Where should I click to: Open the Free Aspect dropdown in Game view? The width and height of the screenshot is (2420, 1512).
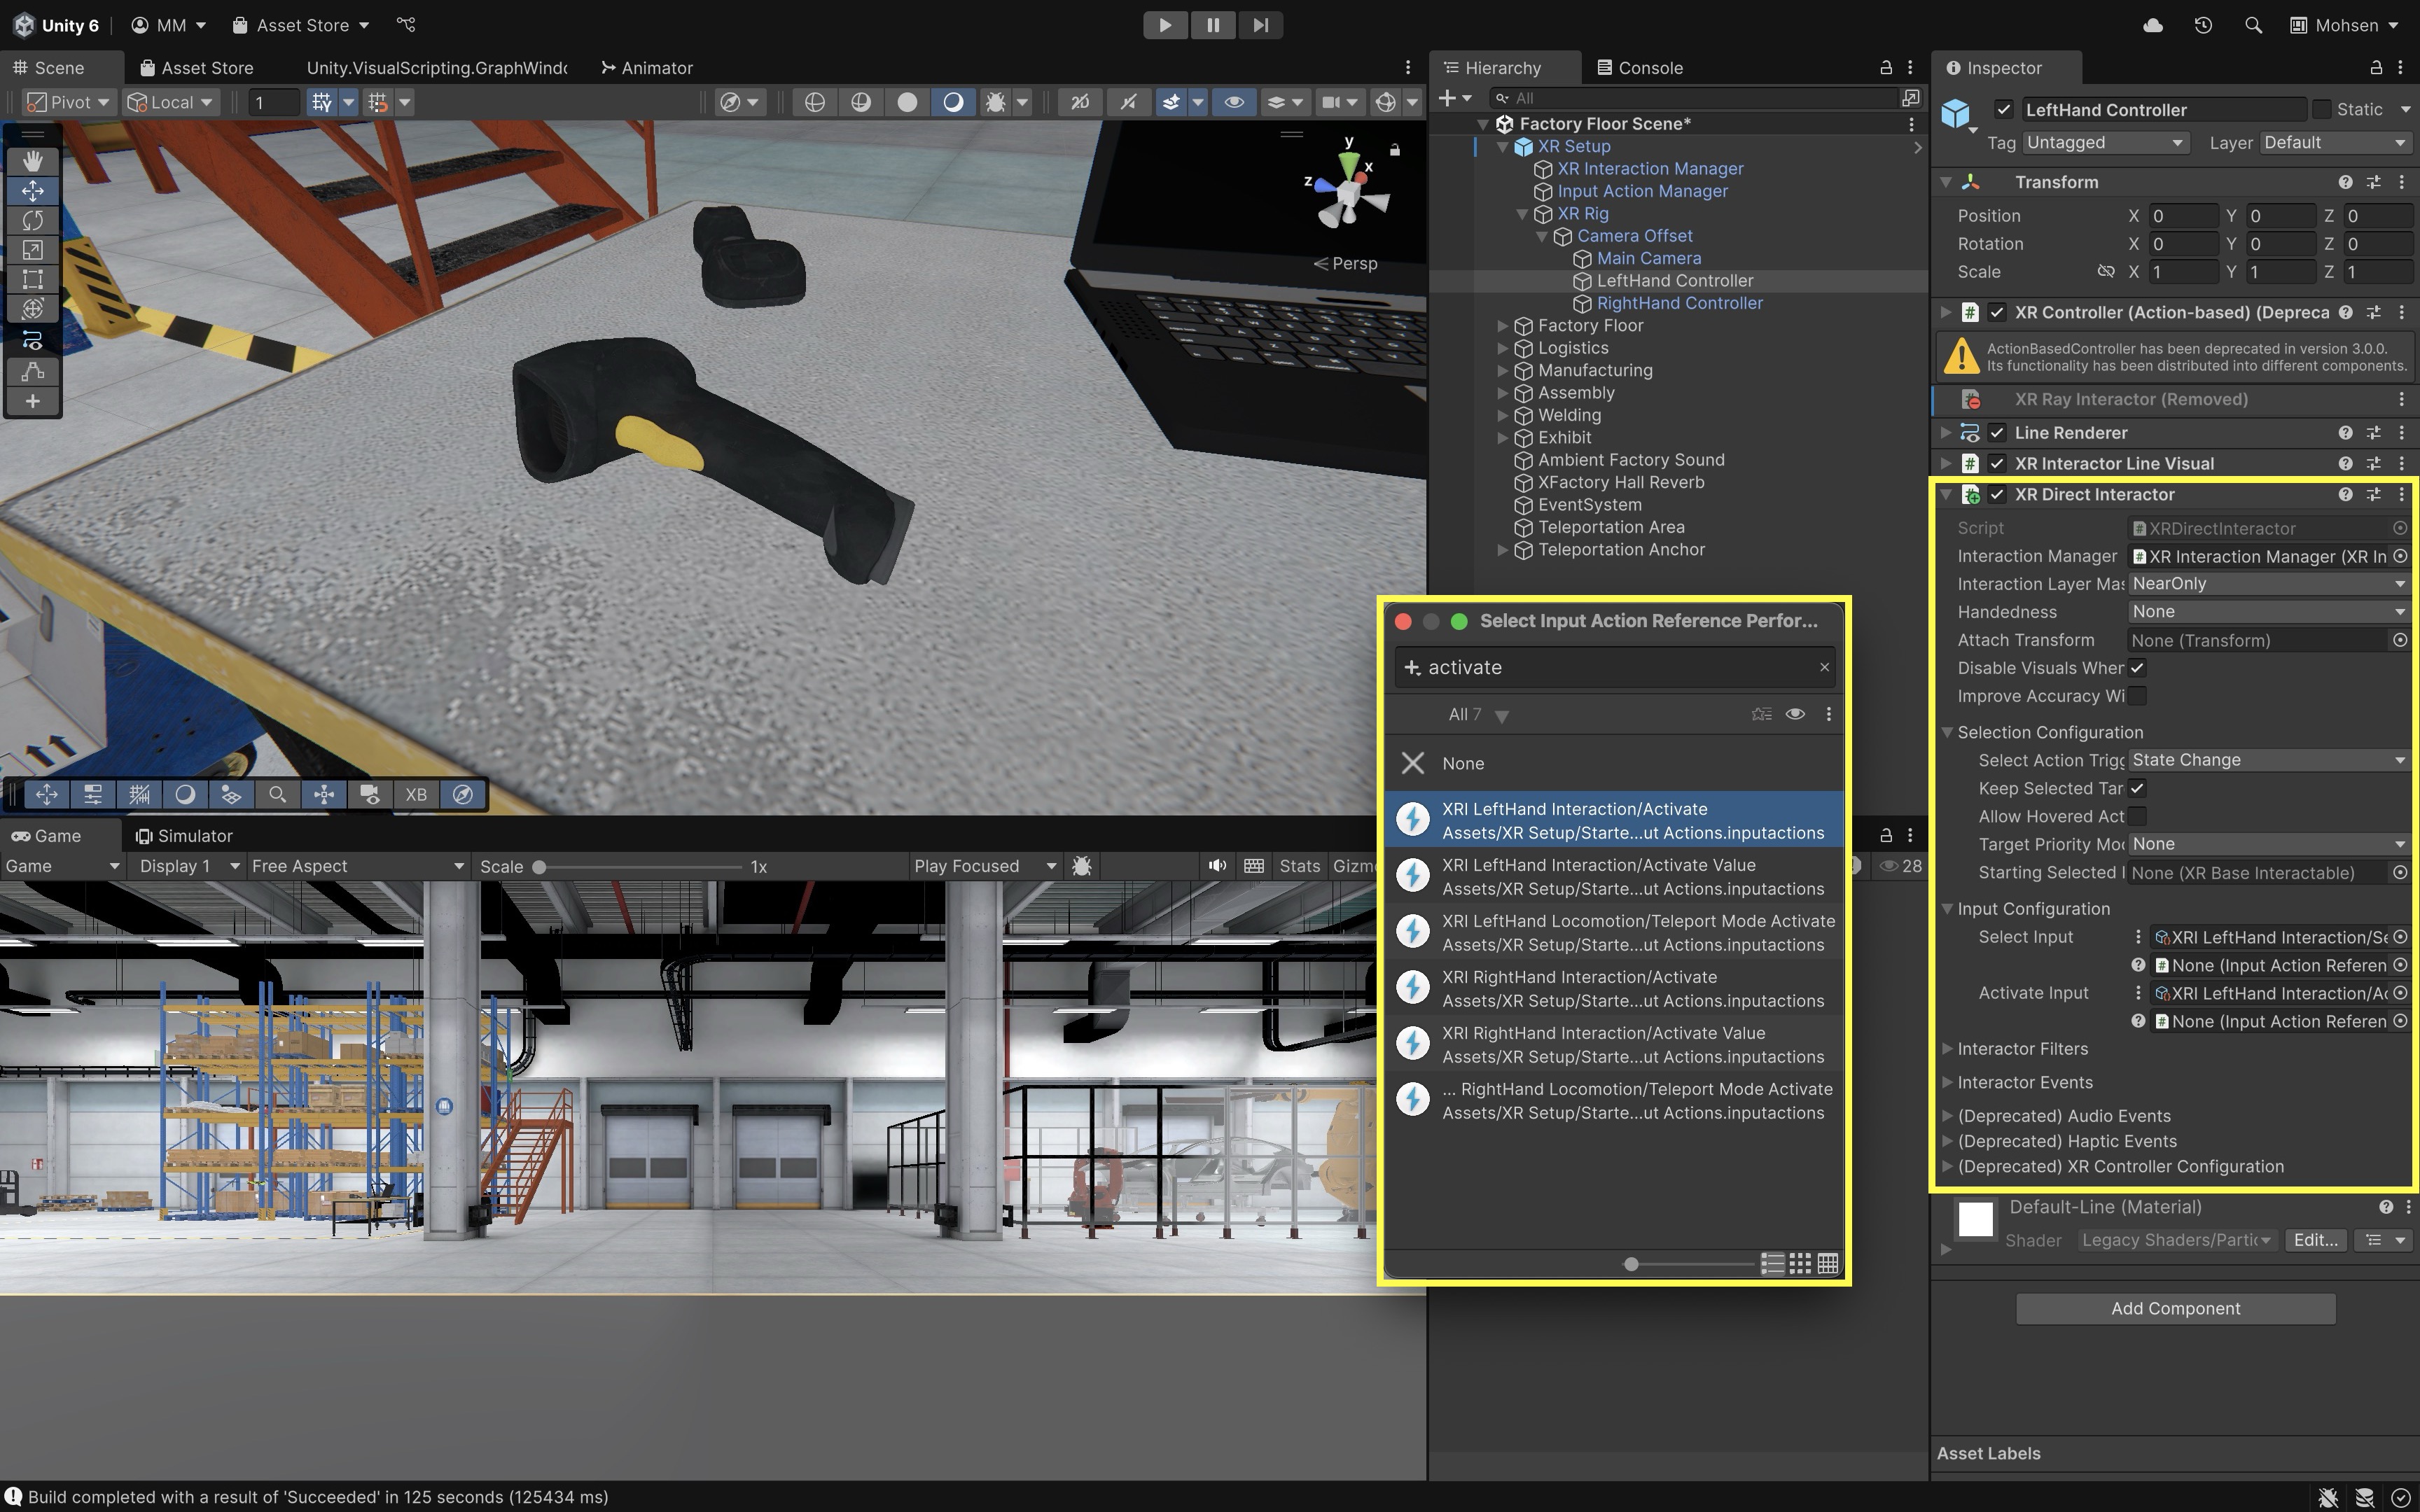pyautogui.click(x=358, y=866)
